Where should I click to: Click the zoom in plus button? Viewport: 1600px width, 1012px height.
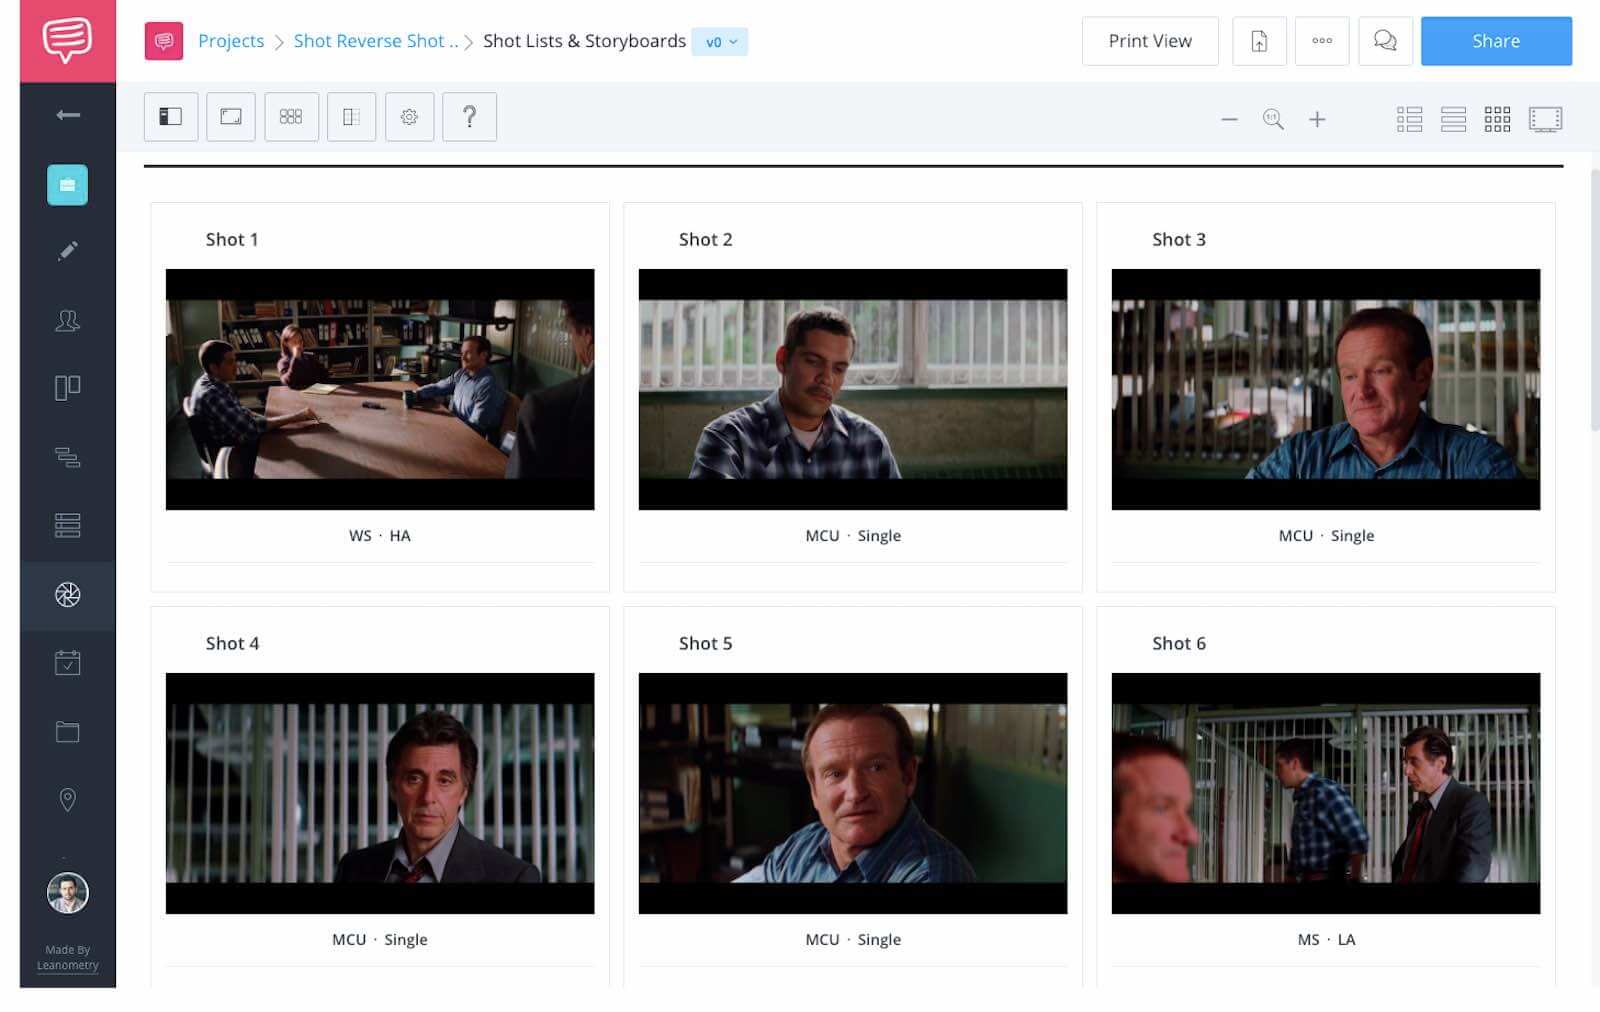click(x=1317, y=120)
